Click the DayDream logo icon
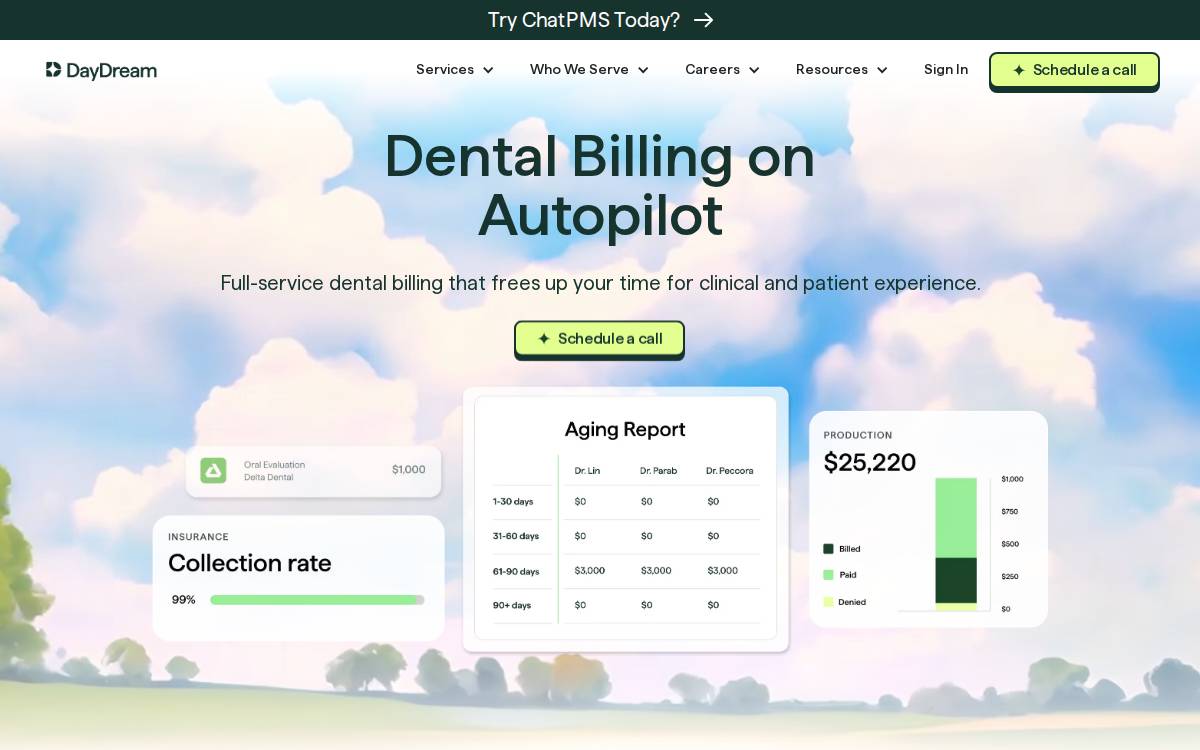This screenshot has width=1200, height=750. pyautogui.click(x=54, y=70)
